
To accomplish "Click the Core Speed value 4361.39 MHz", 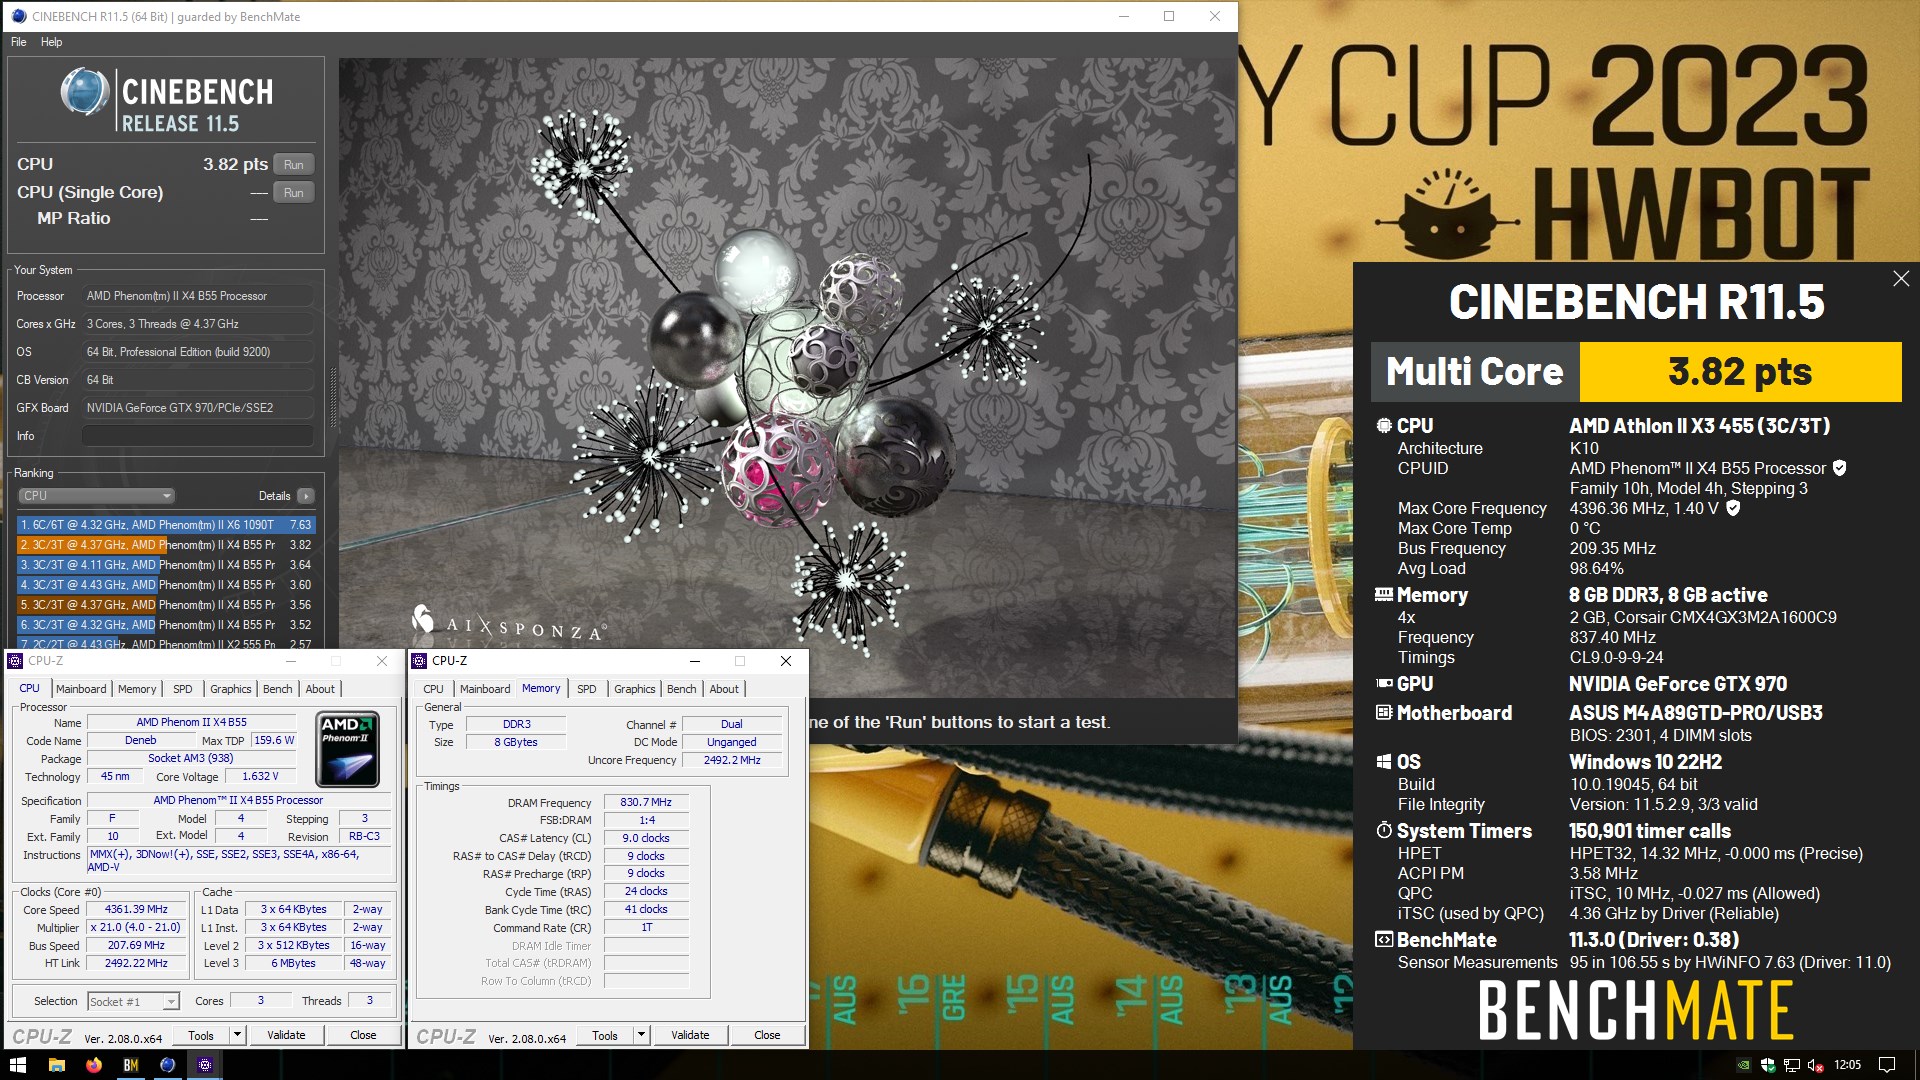I will (x=136, y=910).
